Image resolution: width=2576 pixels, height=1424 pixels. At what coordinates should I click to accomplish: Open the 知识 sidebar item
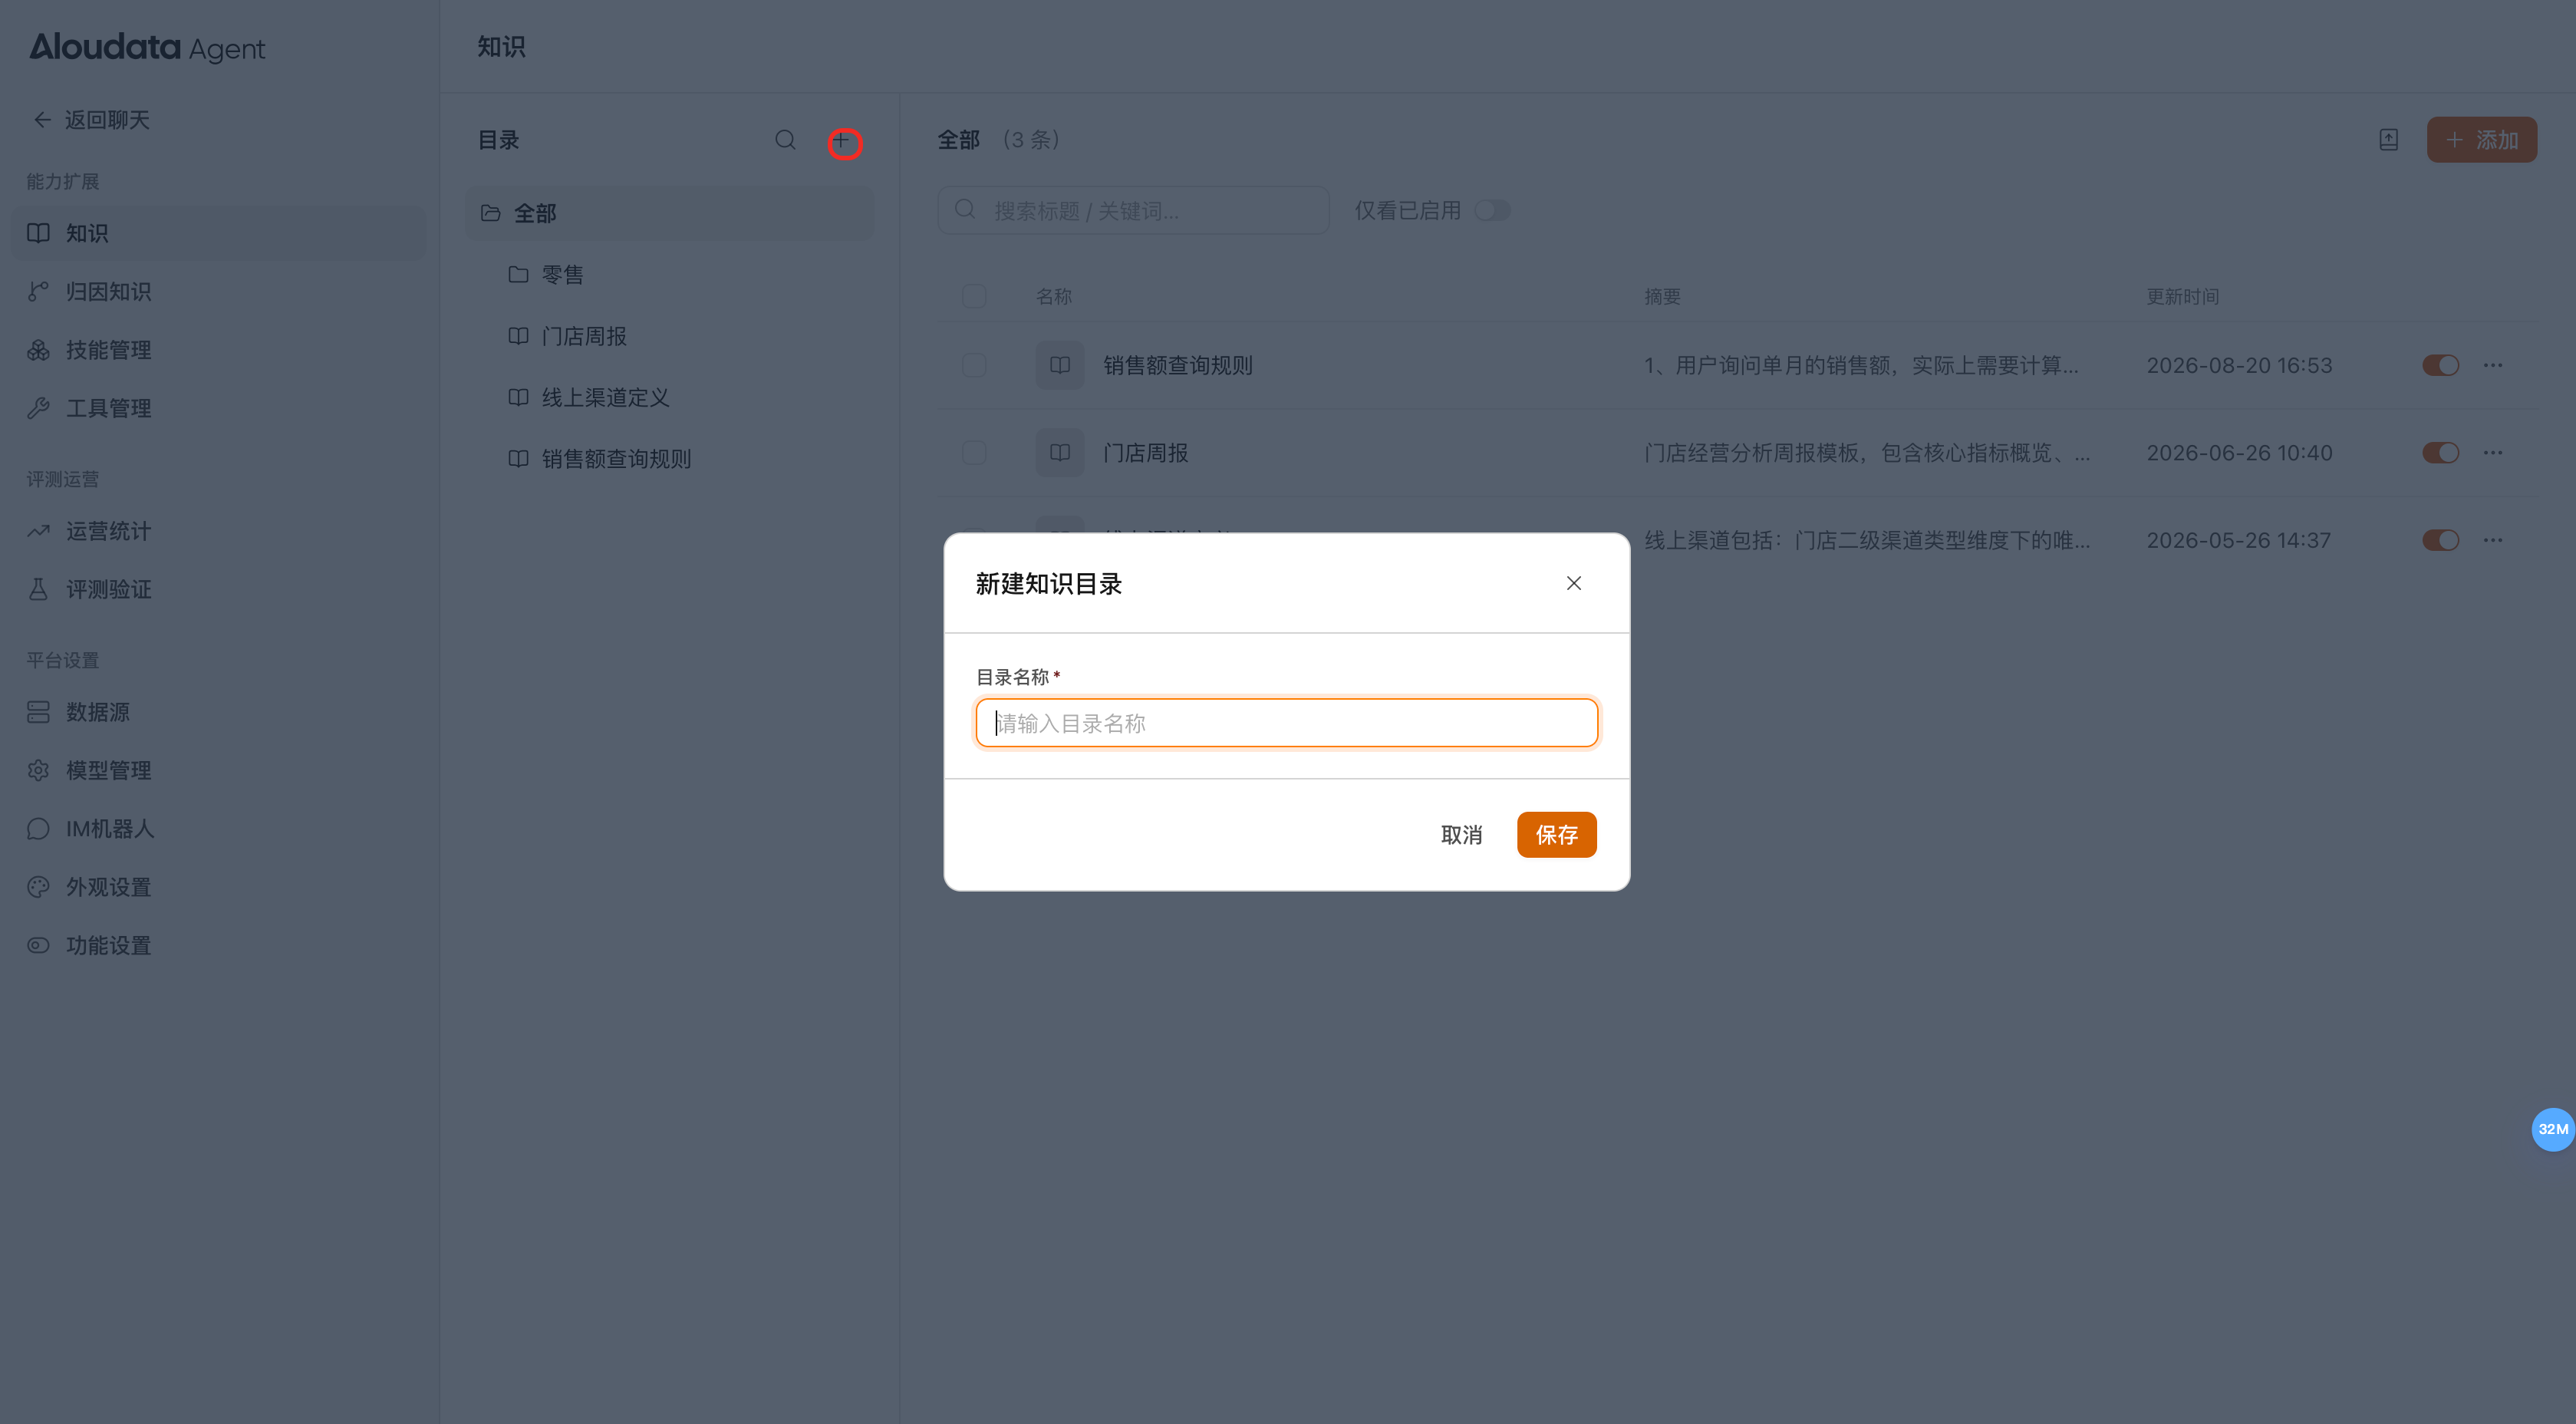218,233
